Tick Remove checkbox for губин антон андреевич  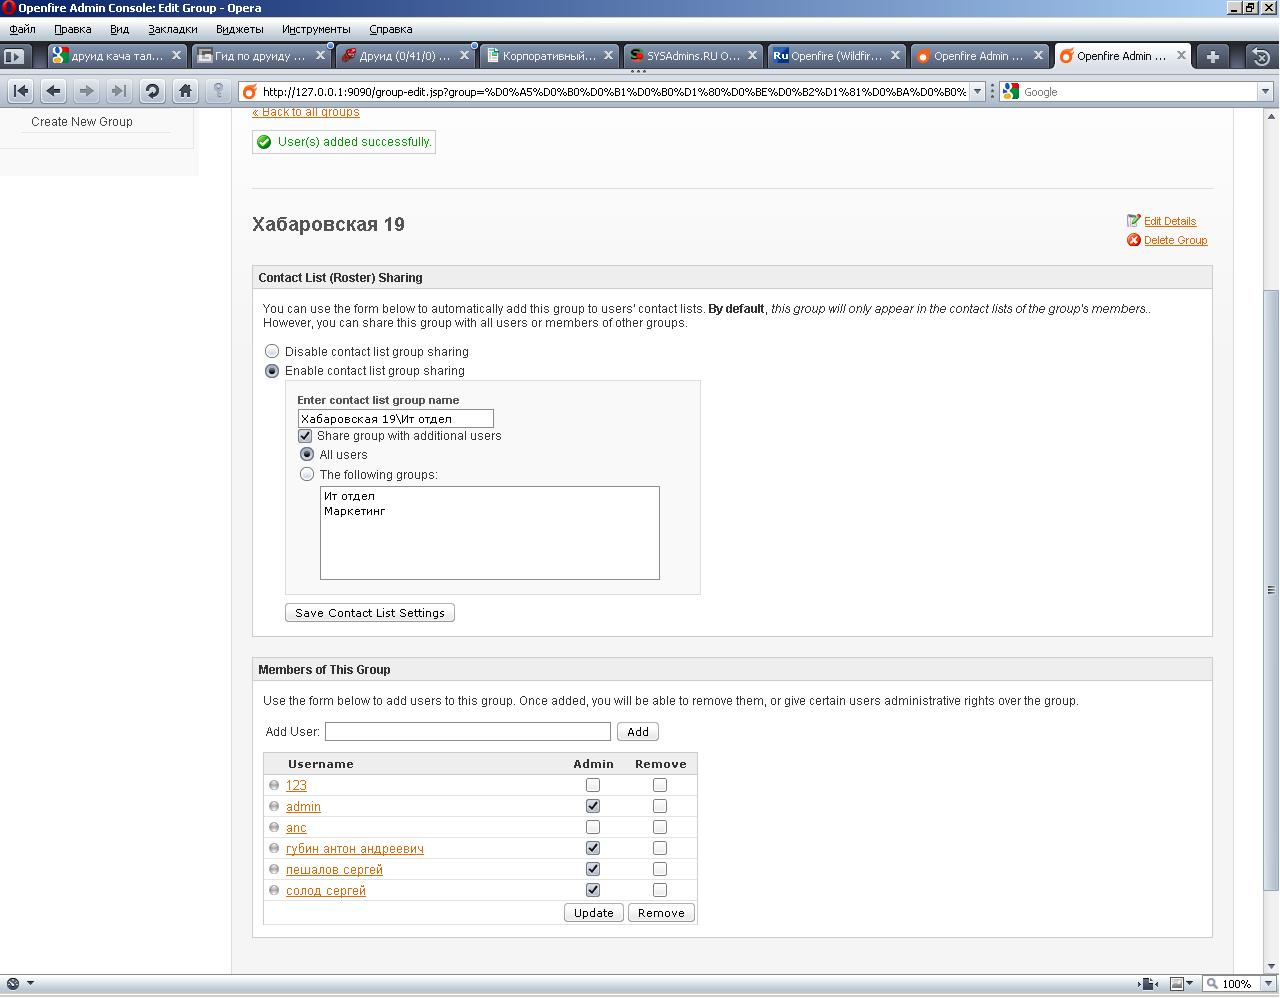tap(660, 848)
